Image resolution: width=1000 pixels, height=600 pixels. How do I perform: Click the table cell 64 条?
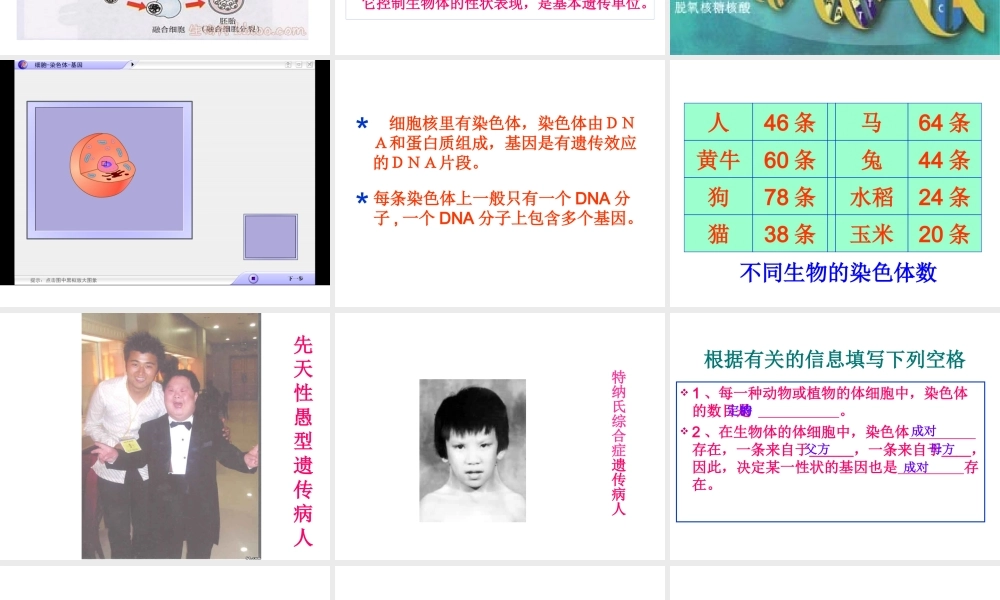tap(945, 122)
